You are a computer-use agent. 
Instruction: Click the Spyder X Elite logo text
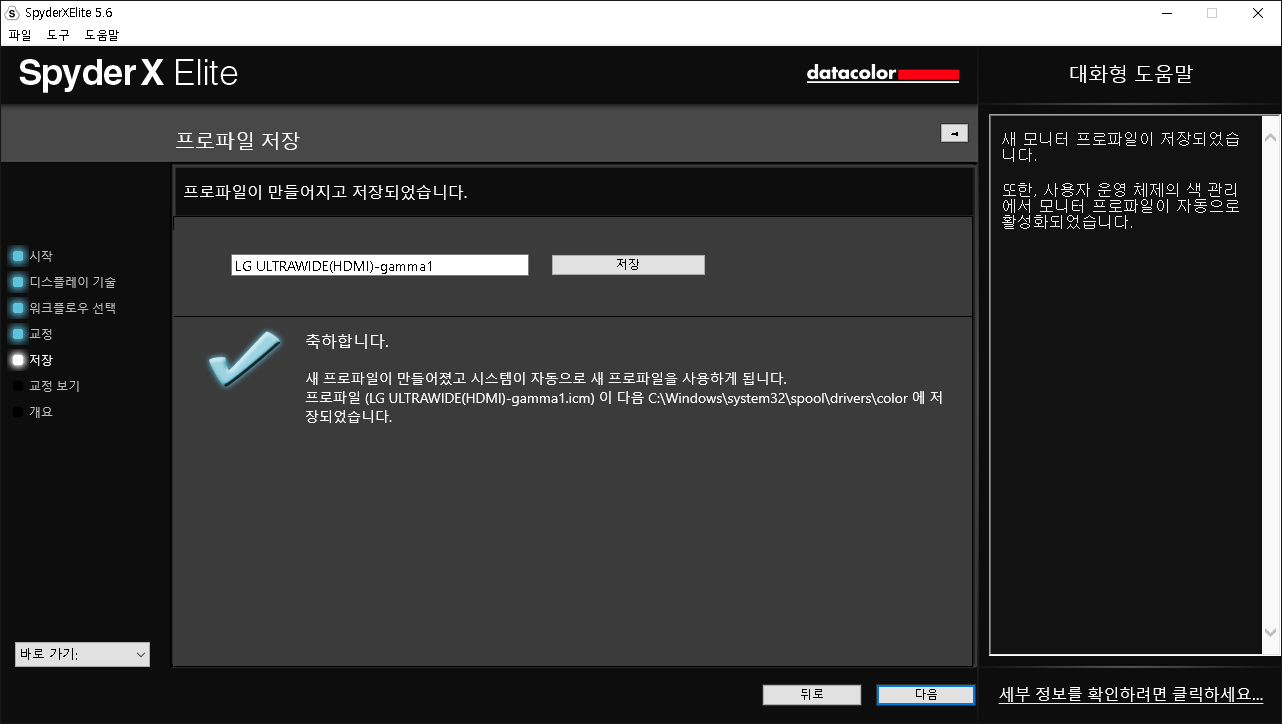pos(128,74)
